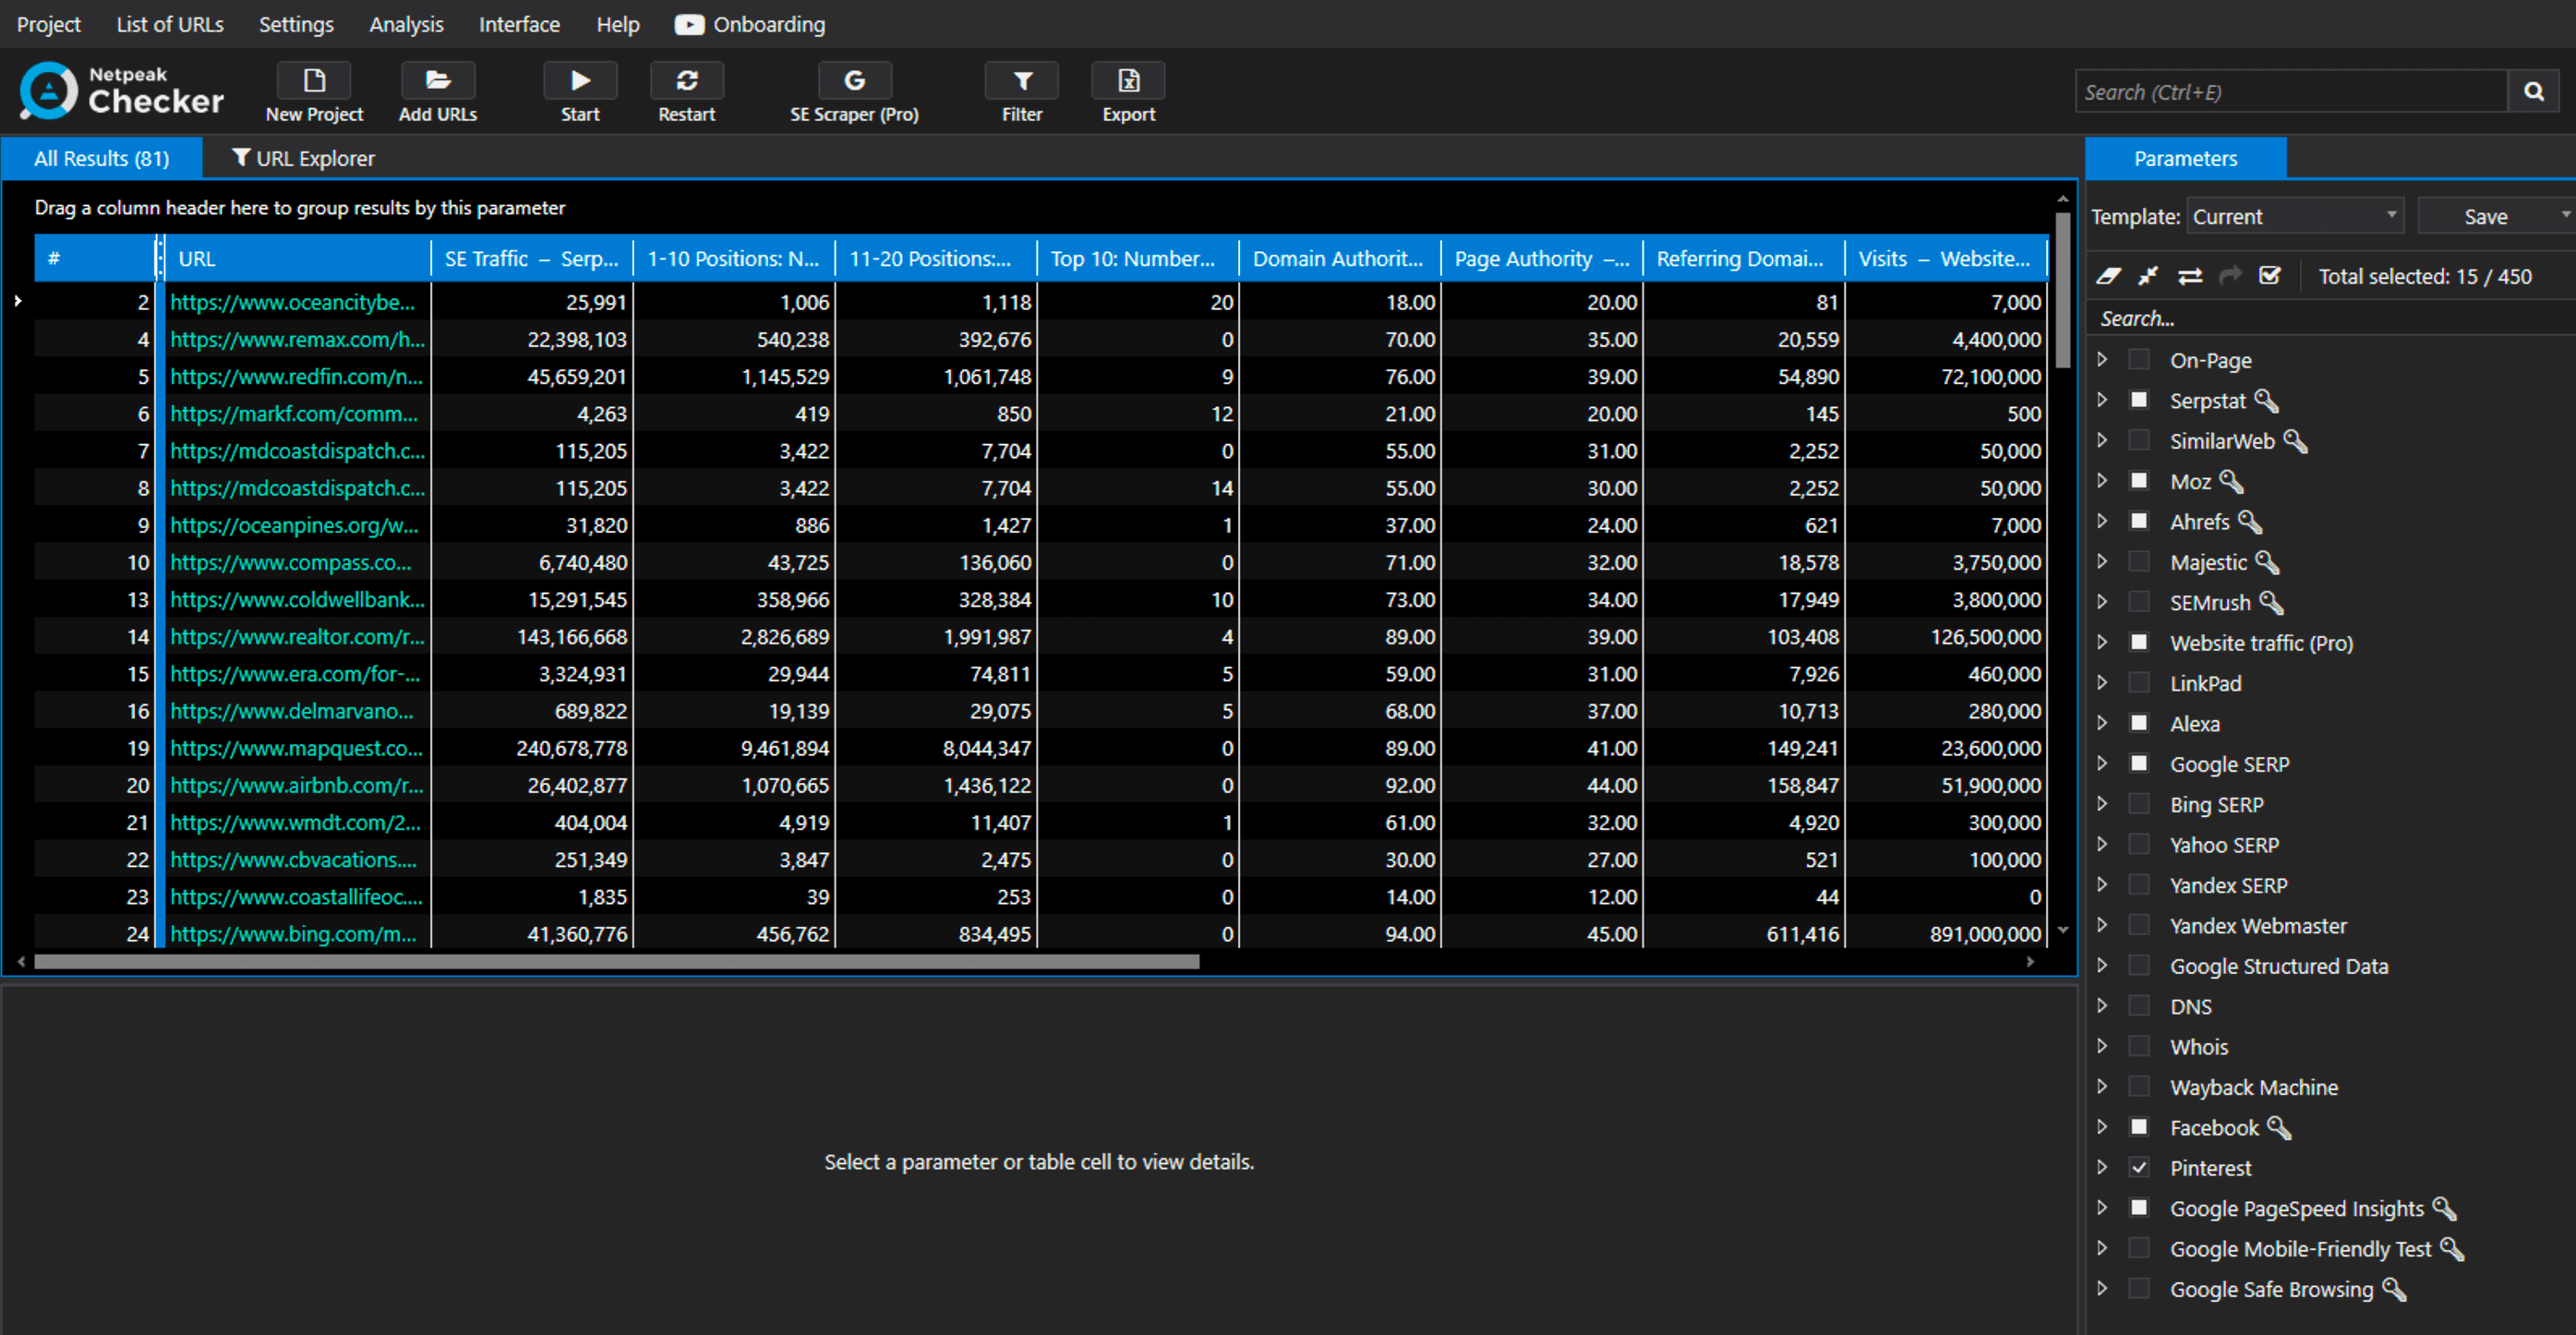Enable the Majestic checkbox
Viewport: 2576px width, 1335px height.
2139,562
